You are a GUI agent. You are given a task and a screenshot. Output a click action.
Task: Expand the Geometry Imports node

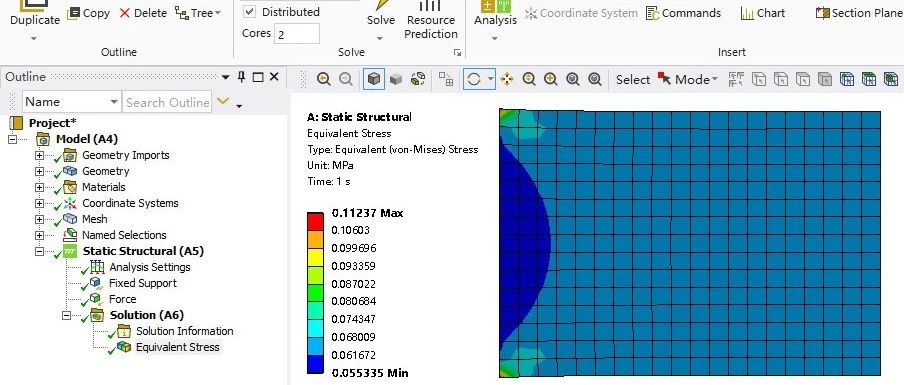tap(39, 155)
